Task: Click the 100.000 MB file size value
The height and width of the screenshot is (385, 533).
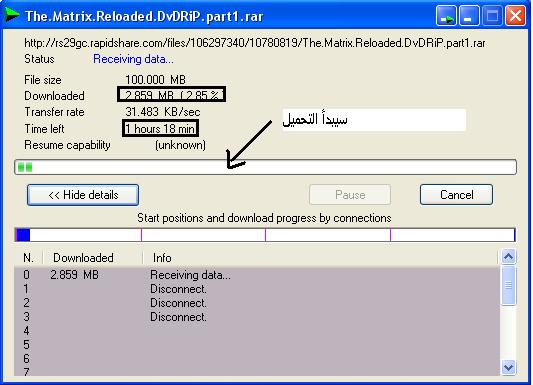Action: click(155, 80)
